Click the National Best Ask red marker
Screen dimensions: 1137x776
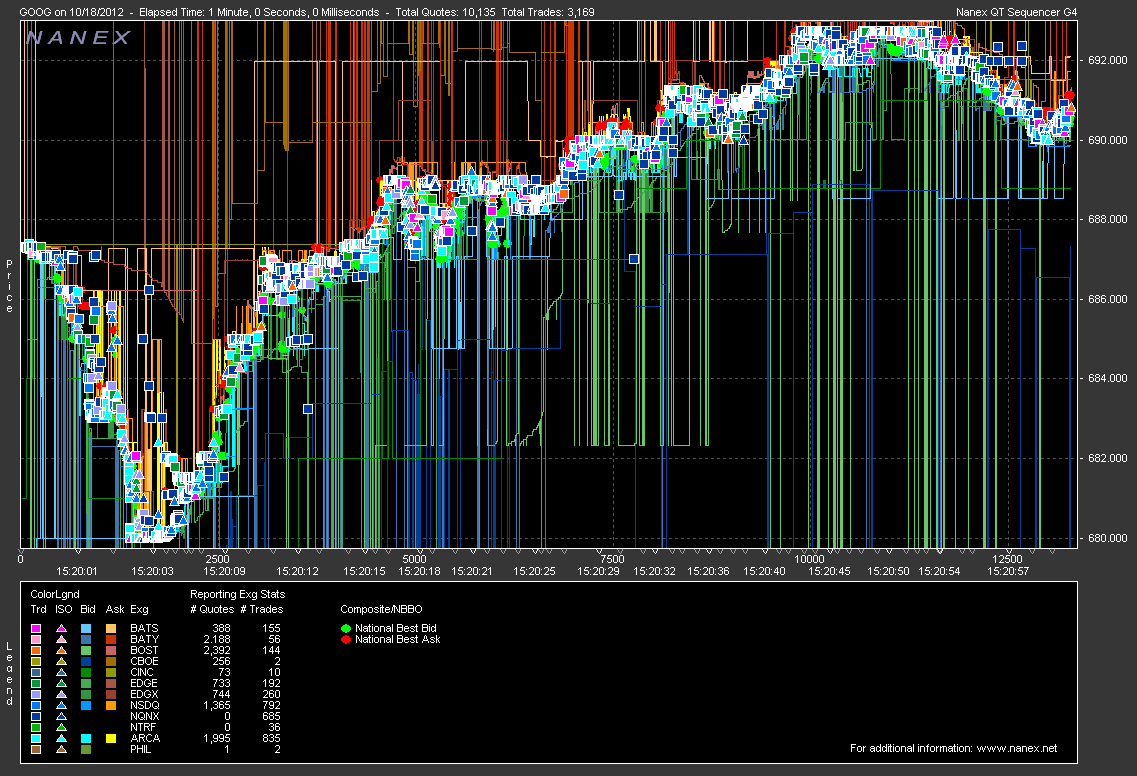click(346, 639)
